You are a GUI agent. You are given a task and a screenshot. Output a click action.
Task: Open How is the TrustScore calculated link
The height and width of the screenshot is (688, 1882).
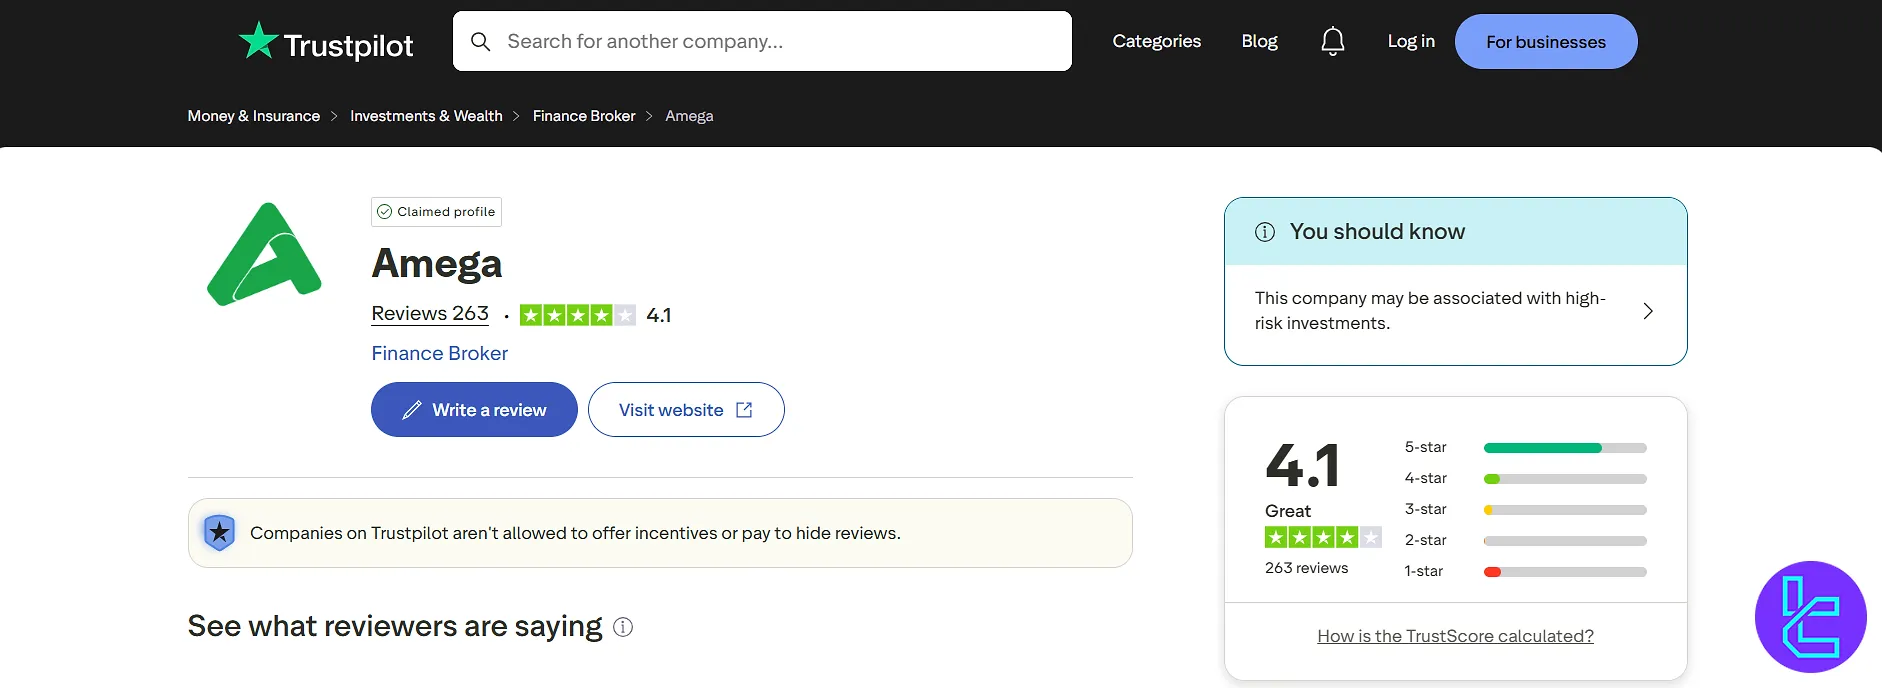pos(1455,636)
